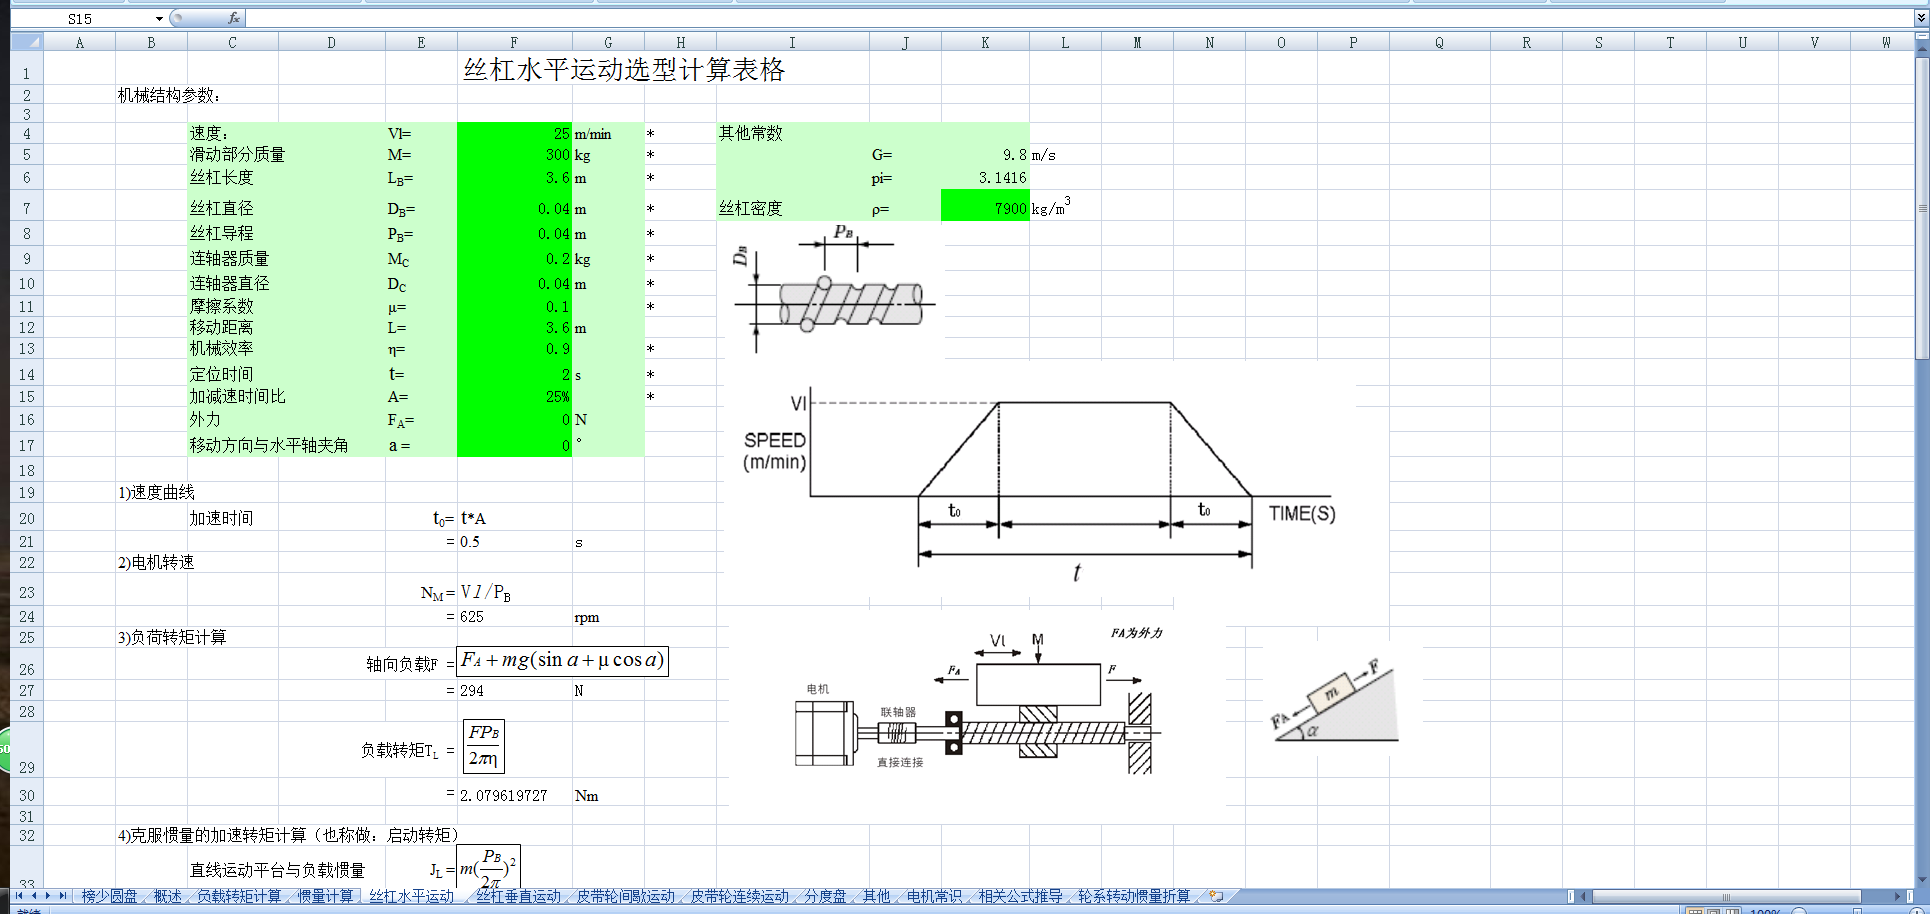This screenshot has height=914, width=1930.
Task: Click the 625 rpm result cell
Action: point(514,617)
